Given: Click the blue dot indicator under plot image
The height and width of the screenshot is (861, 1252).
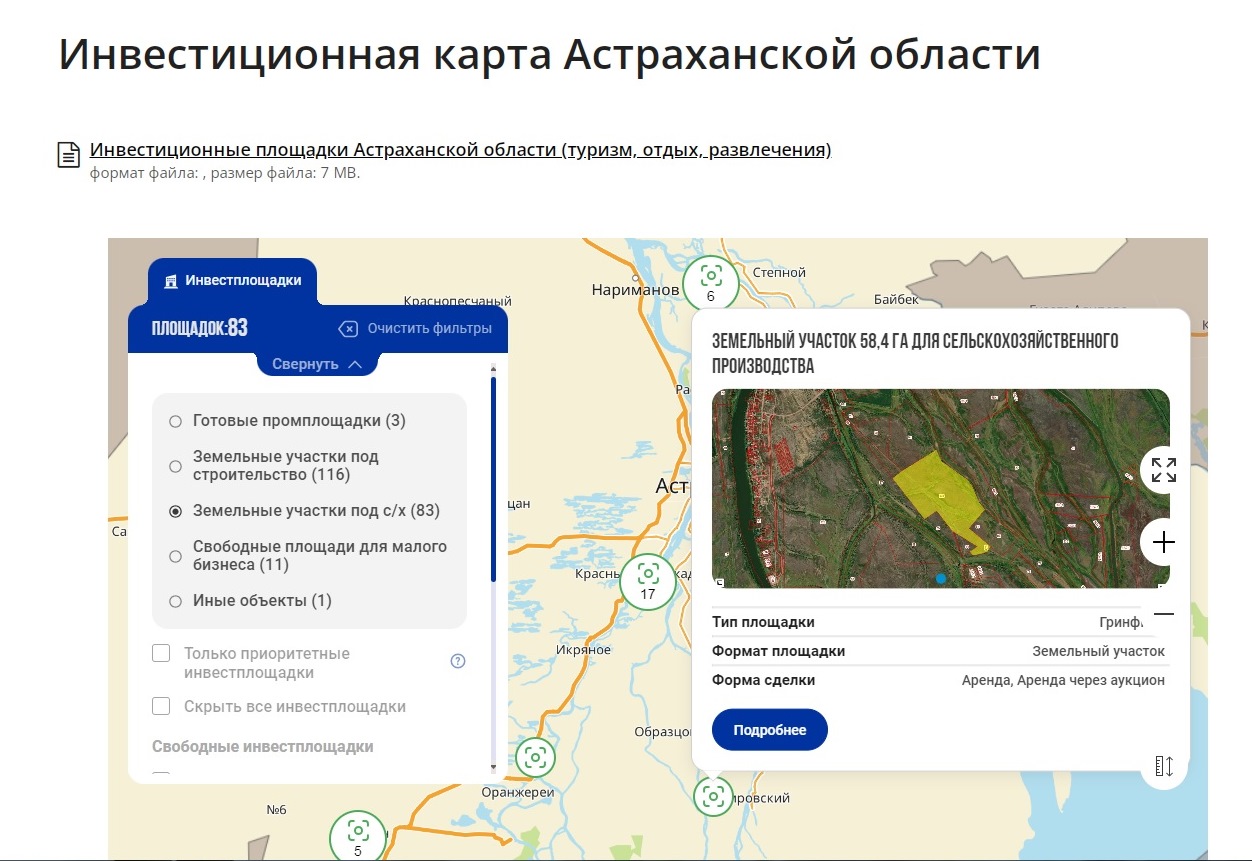Looking at the screenshot, I should tap(941, 578).
